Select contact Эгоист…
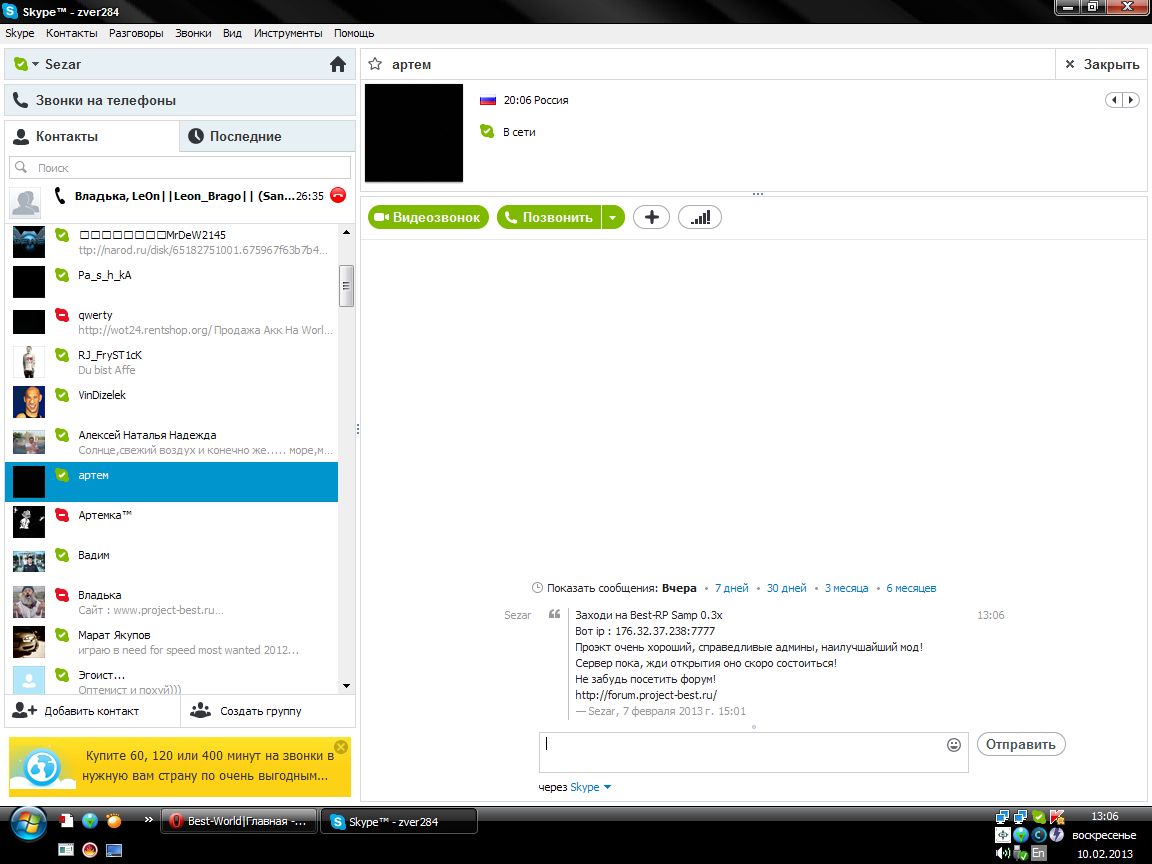The image size is (1152, 864). pos(171,679)
